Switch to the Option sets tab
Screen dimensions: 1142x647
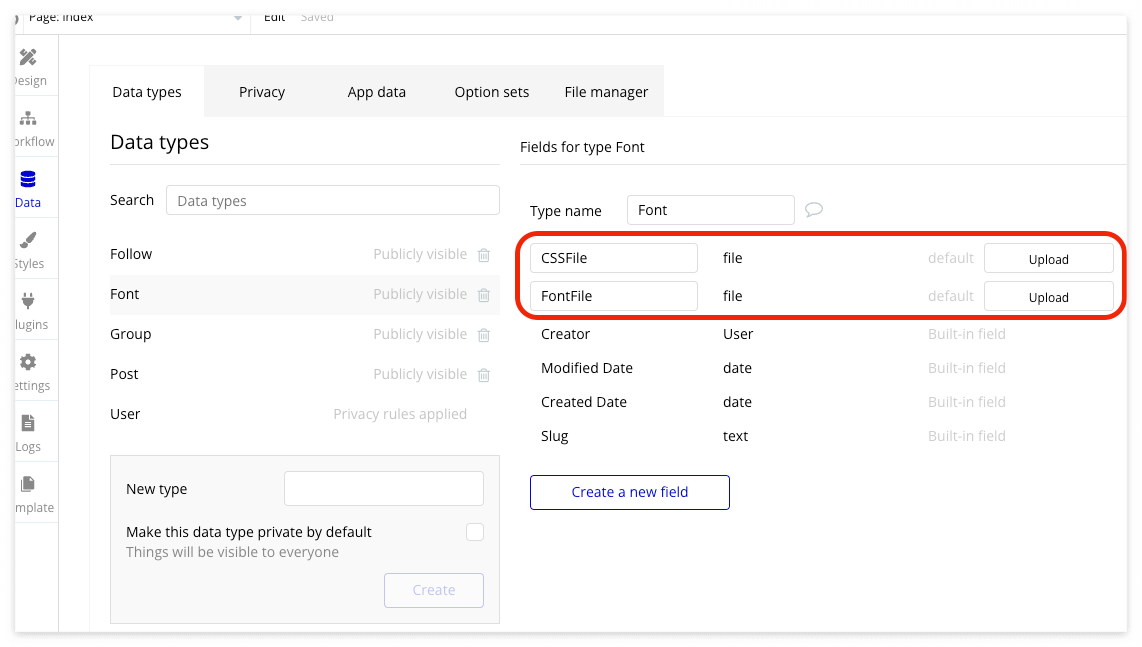[x=491, y=92]
